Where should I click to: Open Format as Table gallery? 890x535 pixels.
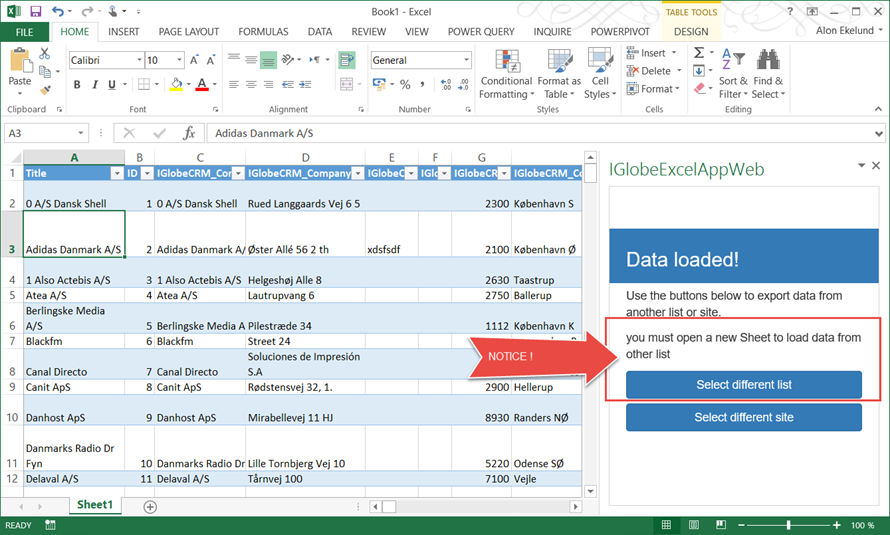click(559, 75)
